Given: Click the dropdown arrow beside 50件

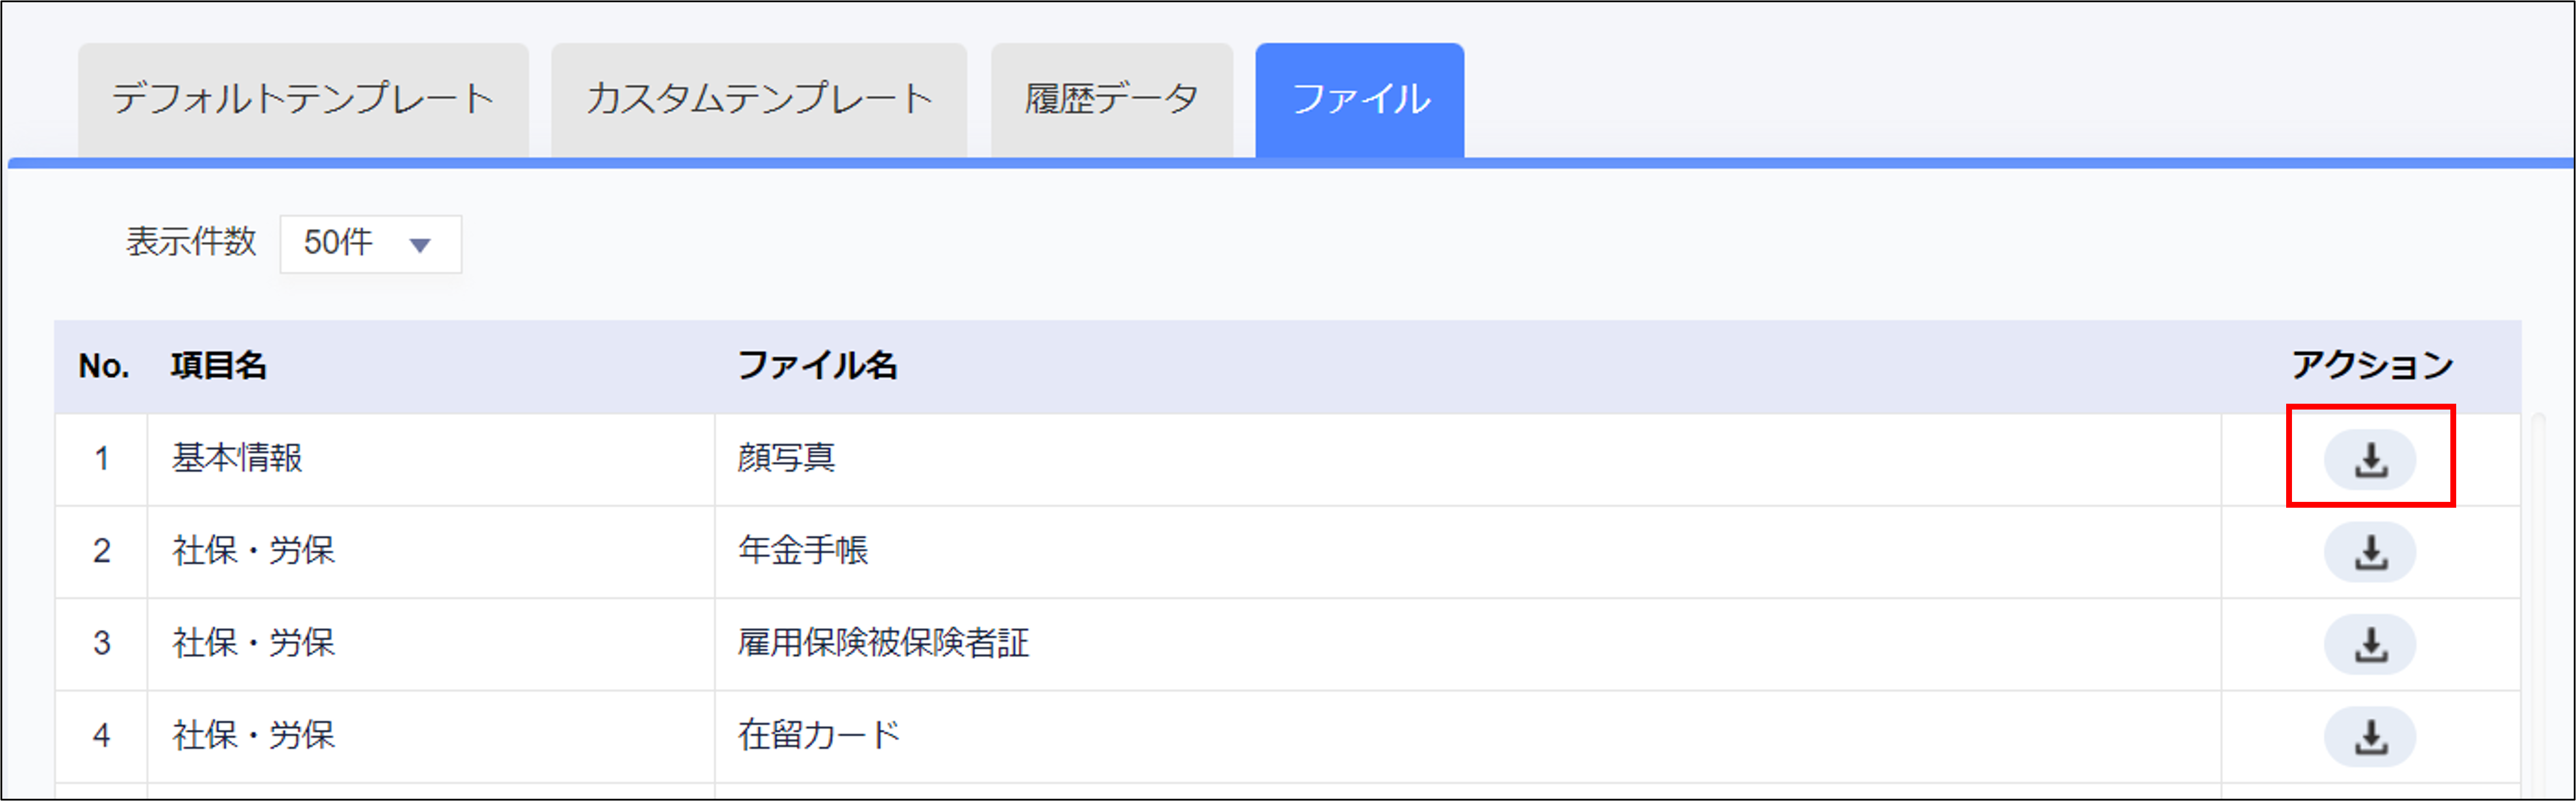Looking at the screenshot, I should 420,244.
